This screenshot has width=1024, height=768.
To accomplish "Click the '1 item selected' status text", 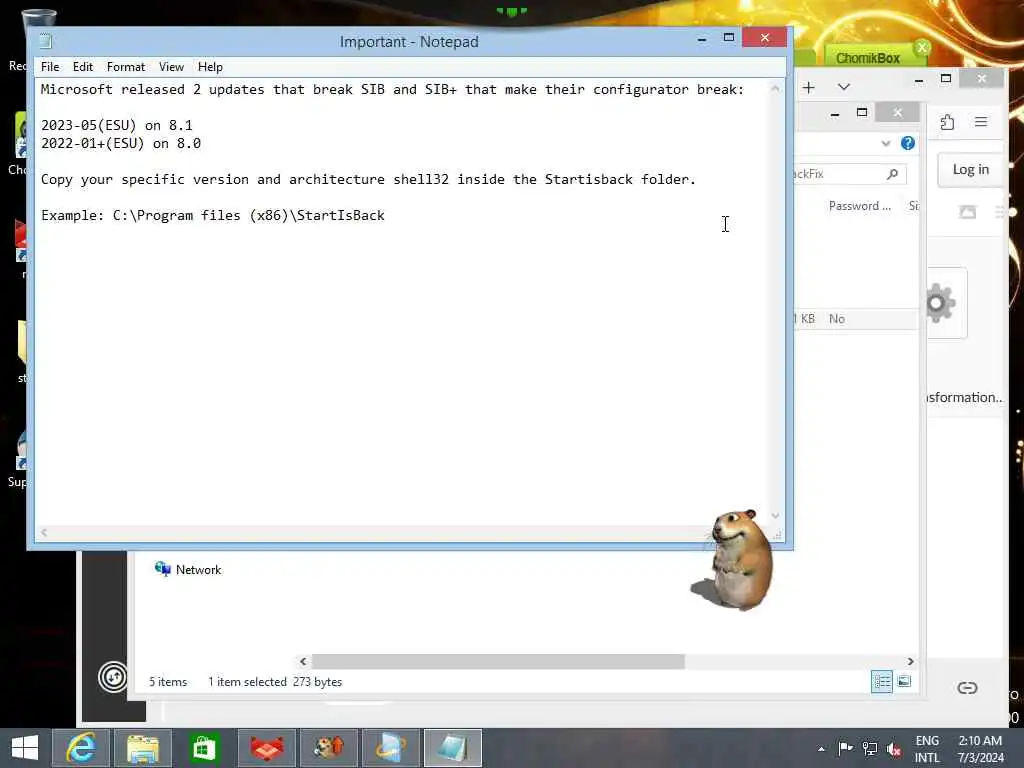I will (247, 682).
